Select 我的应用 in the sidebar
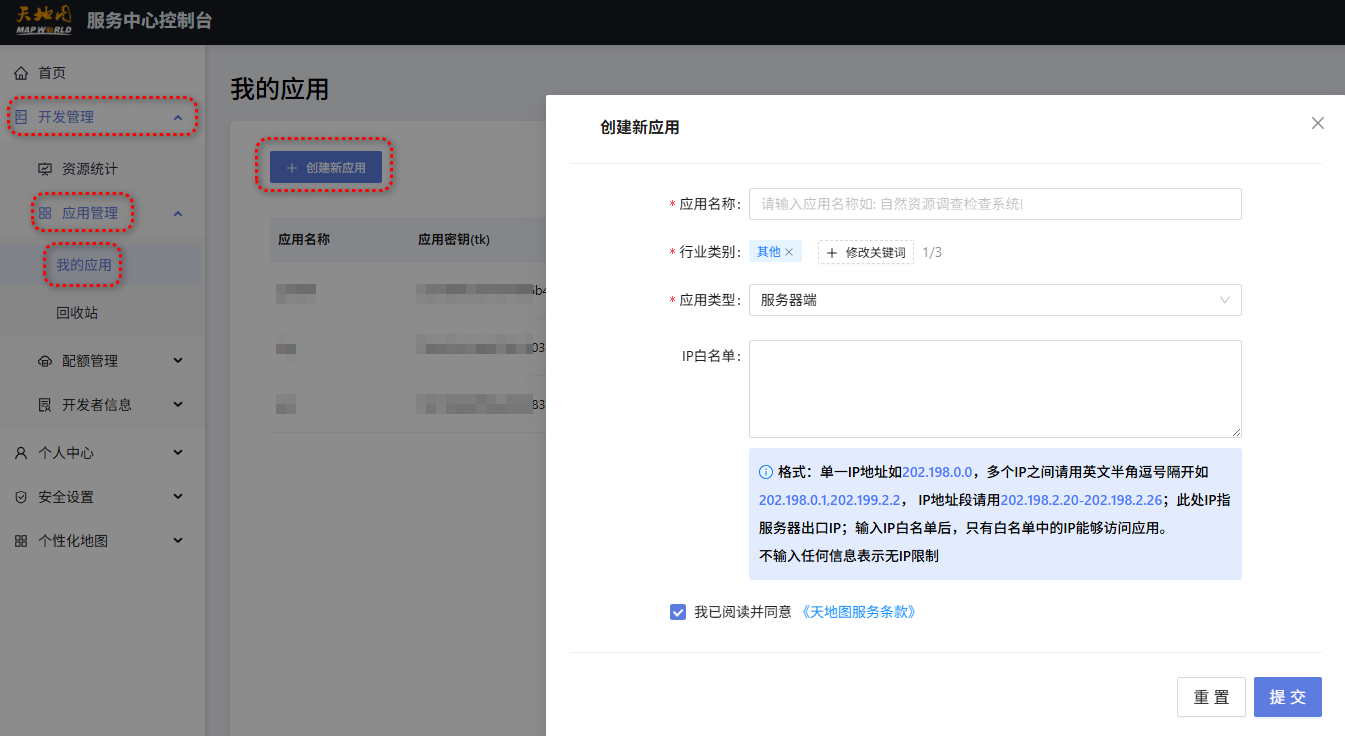The image size is (1345, 736). coord(84,265)
